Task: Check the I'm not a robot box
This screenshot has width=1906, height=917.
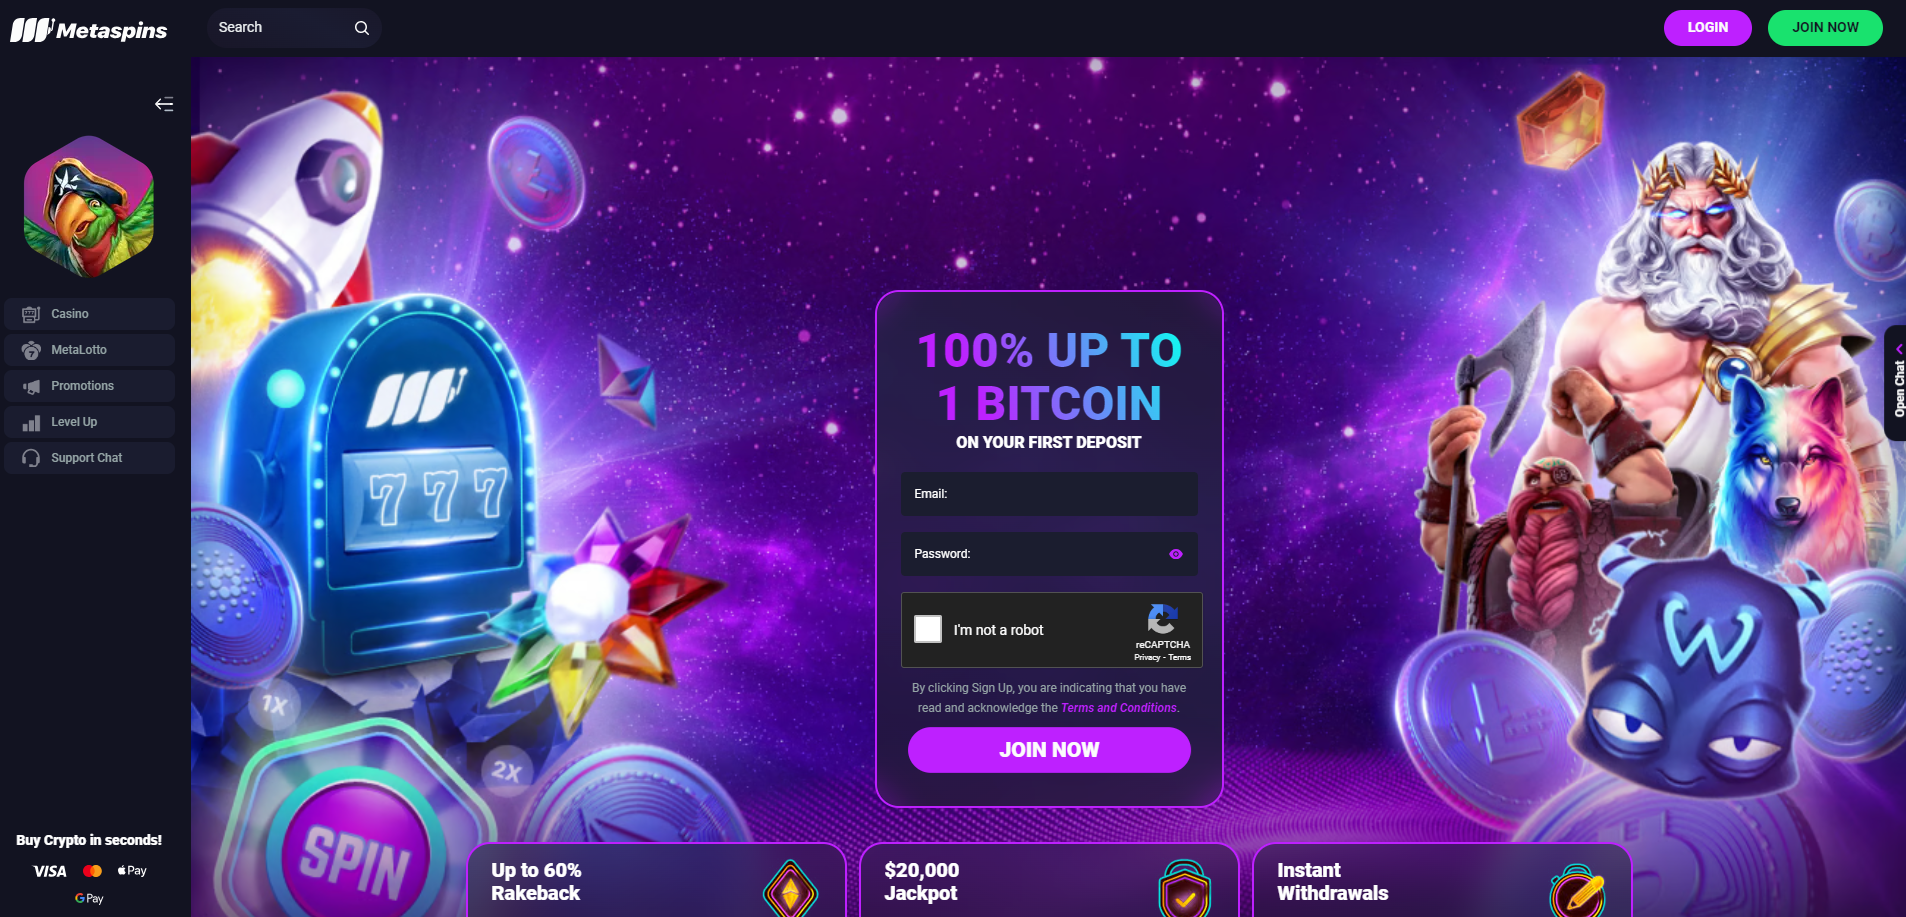Action: point(928,629)
